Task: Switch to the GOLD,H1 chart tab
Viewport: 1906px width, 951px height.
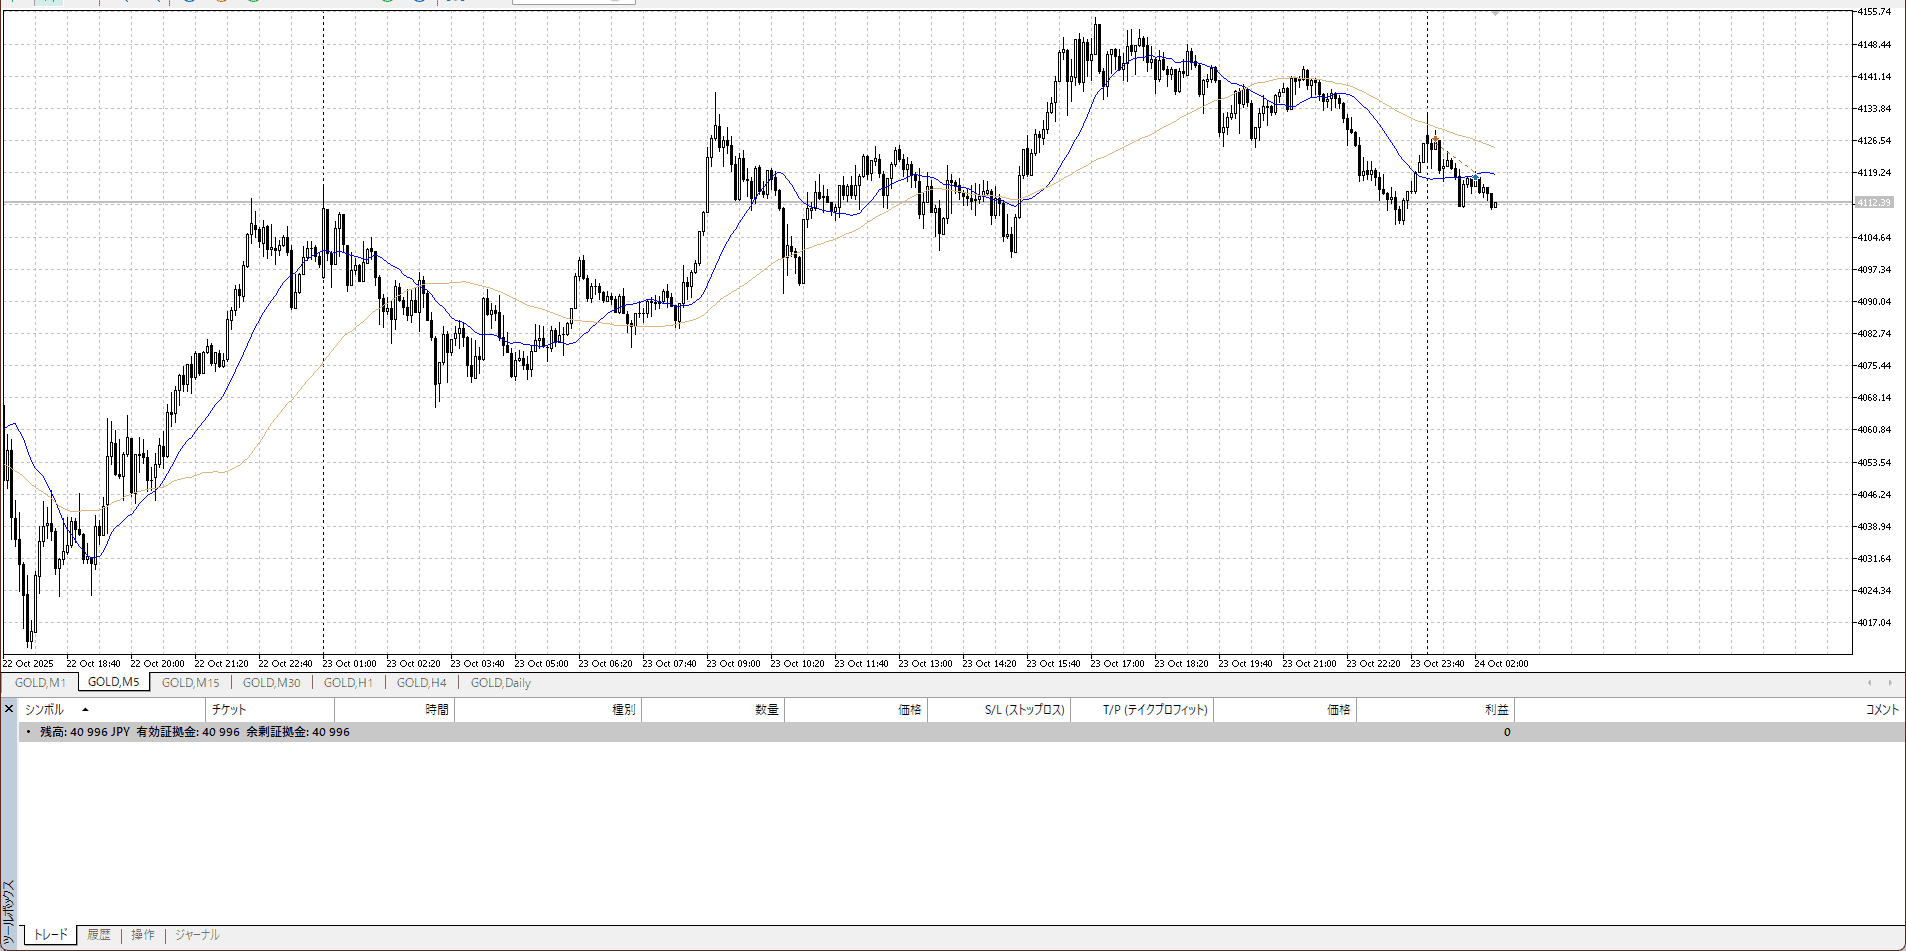Action: (x=348, y=683)
